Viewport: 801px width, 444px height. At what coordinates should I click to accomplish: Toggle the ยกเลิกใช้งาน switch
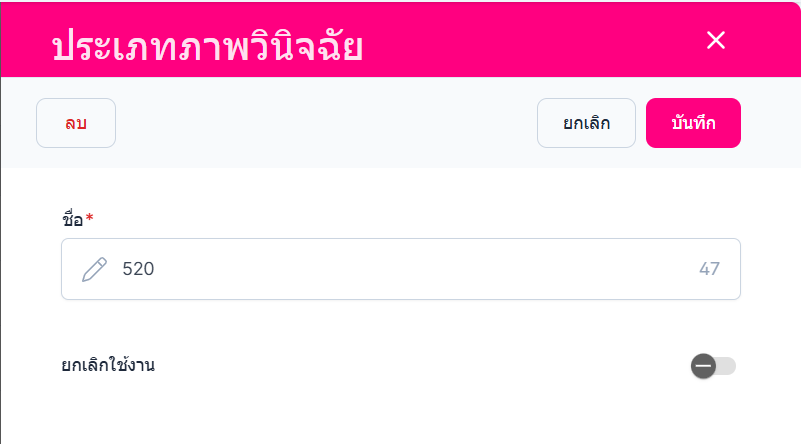713,366
